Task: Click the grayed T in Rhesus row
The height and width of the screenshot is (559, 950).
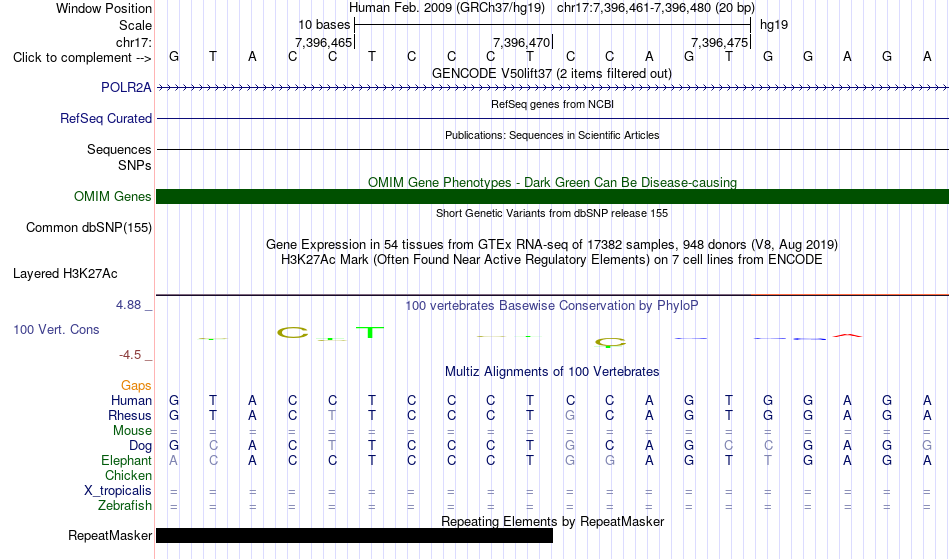Action: click(332, 415)
